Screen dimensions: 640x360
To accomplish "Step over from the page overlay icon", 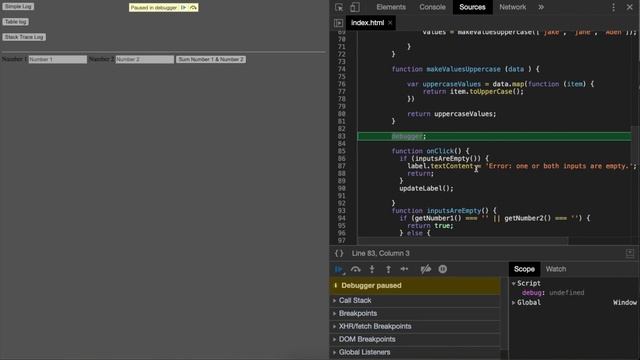I will (193, 7).
